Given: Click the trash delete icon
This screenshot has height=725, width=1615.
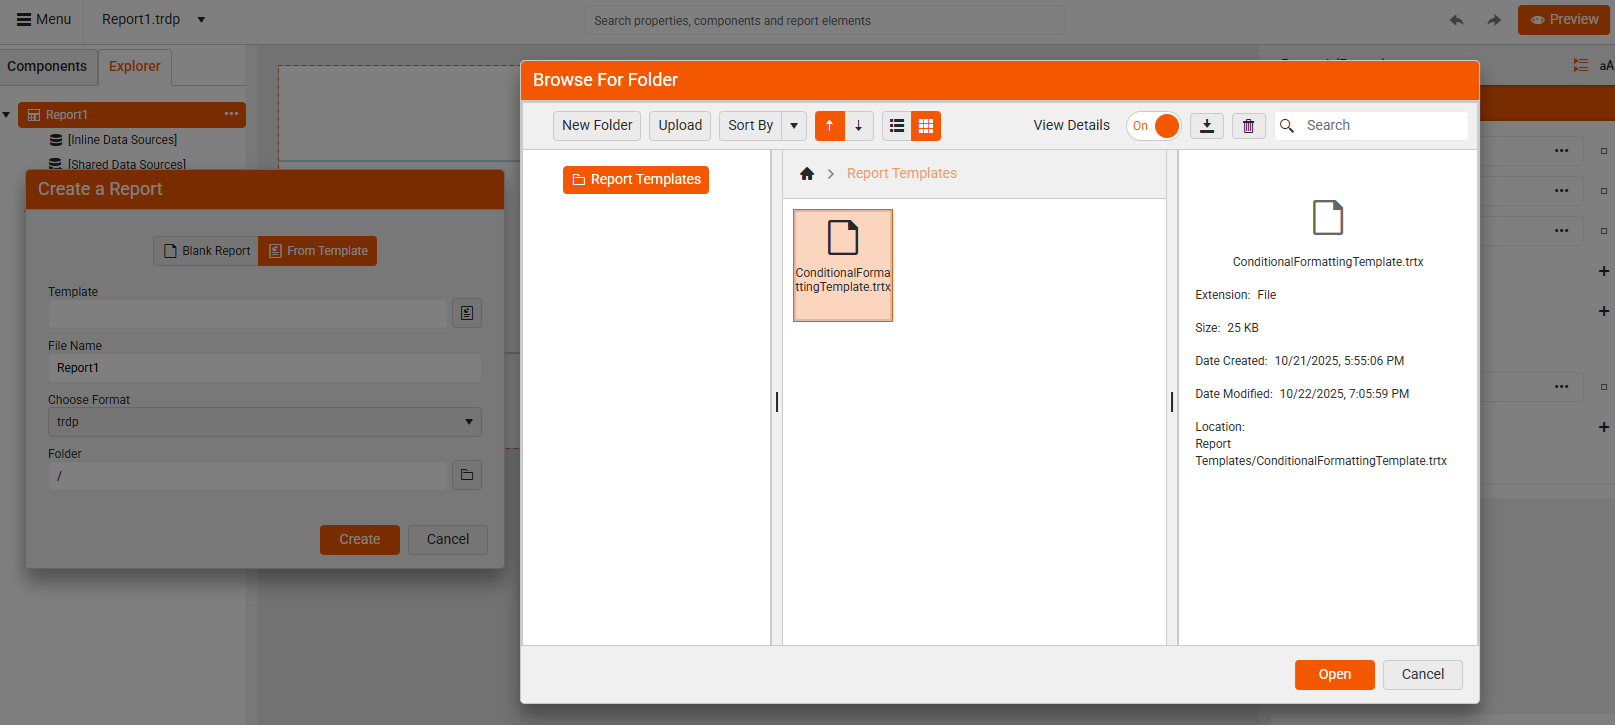Looking at the screenshot, I should pyautogui.click(x=1248, y=126).
